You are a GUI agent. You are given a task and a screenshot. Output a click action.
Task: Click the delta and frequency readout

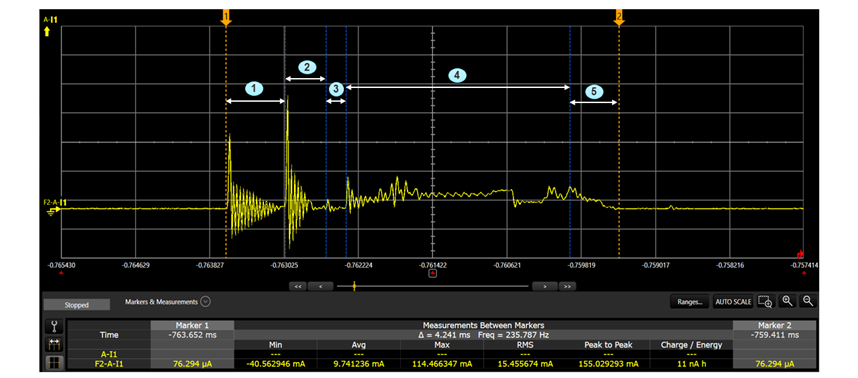tap(483, 335)
